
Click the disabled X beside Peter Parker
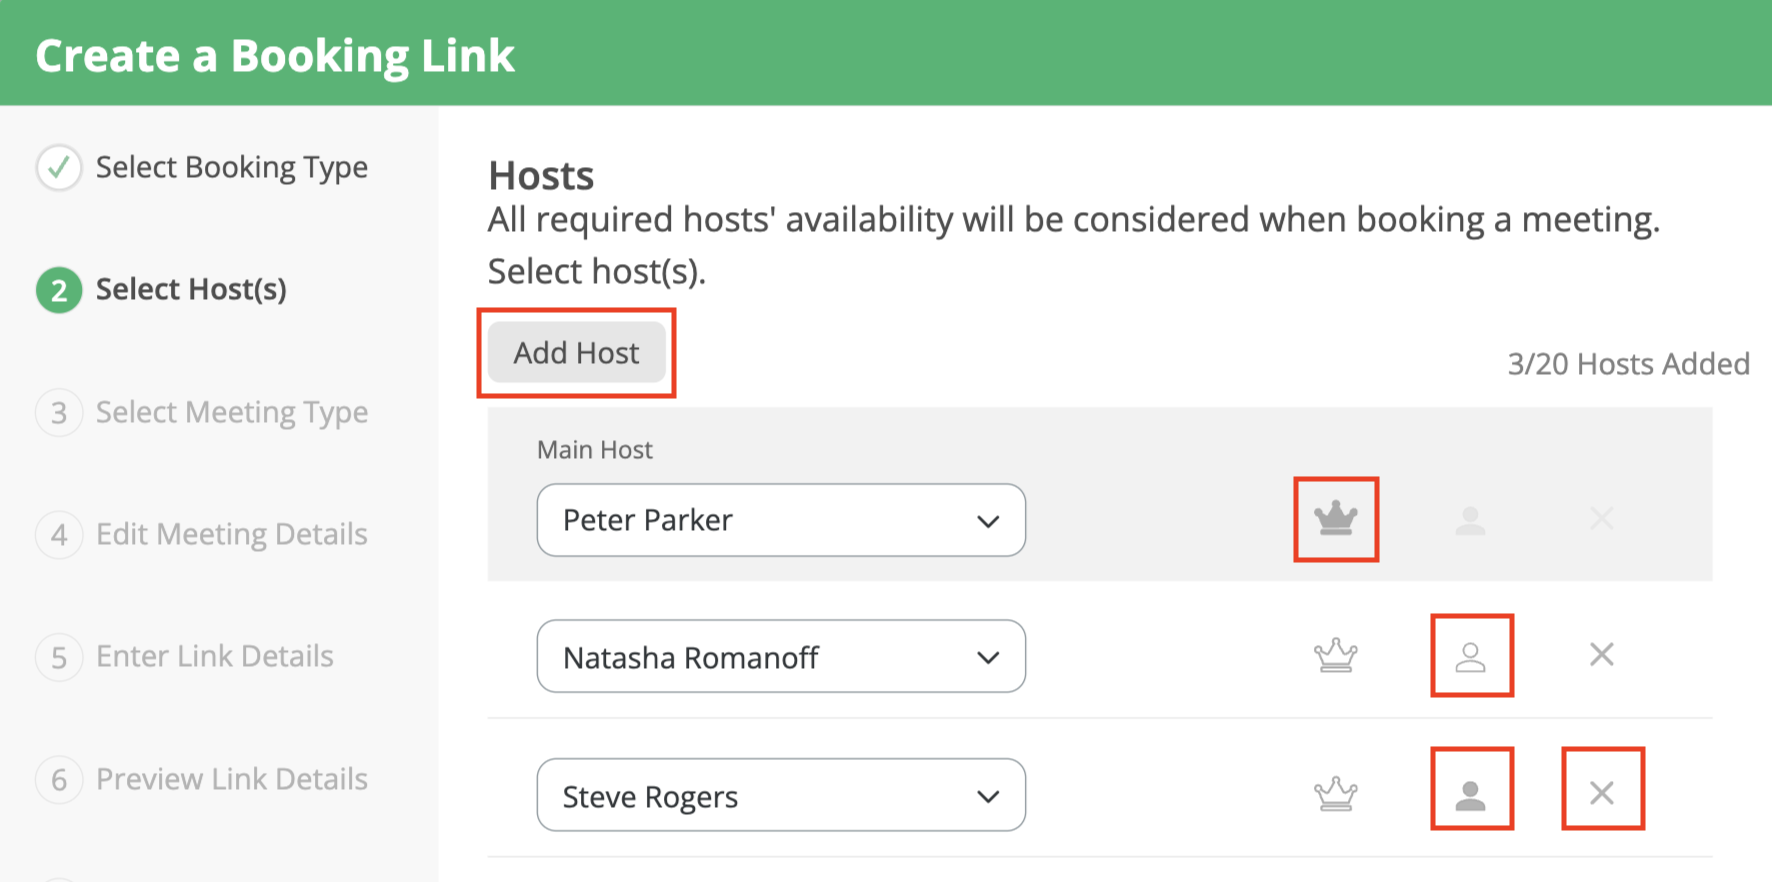coord(1602,518)
